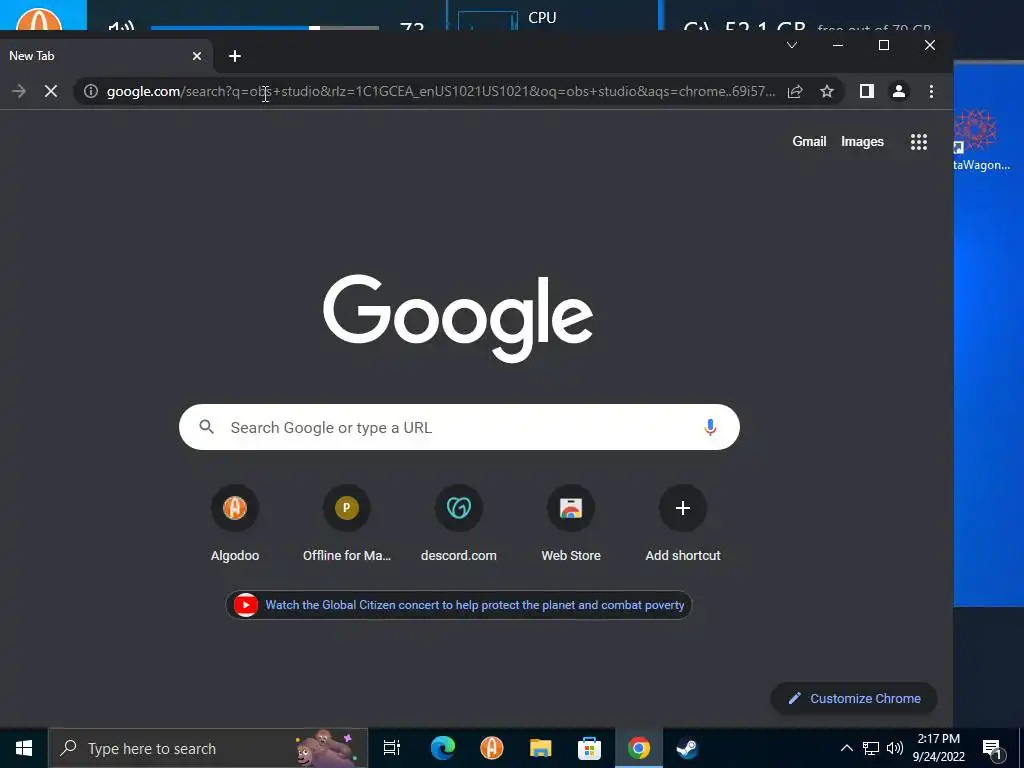The width and height of the screenshot is (1024, 768).
Task: Click the forward navigation arrow
Action: coord(19,91)
